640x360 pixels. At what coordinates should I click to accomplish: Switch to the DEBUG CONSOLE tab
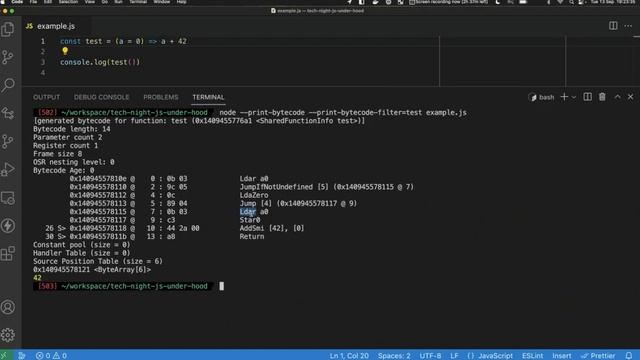click(x=102, y=97)
